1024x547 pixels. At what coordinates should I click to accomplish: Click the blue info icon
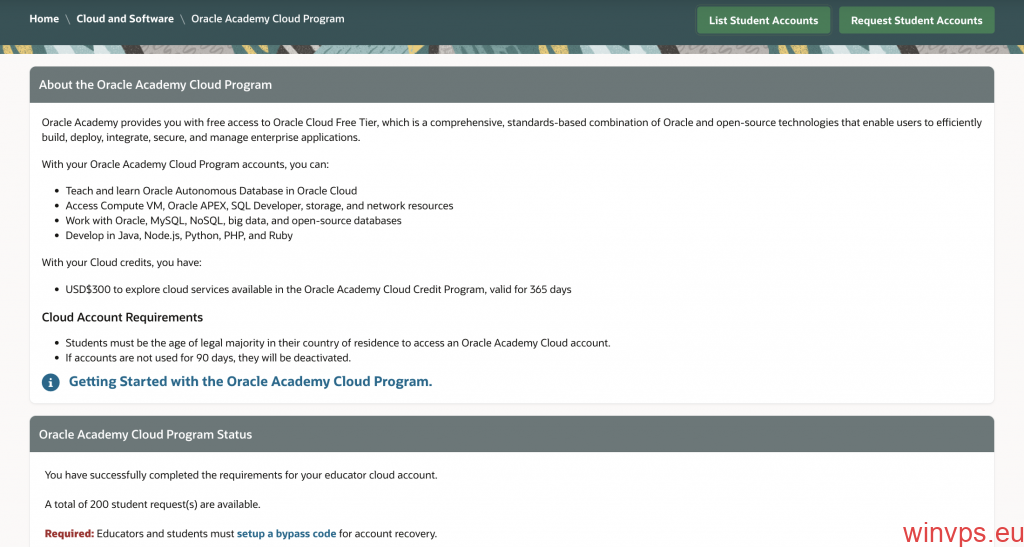pyautogui.click(x=51, y=383)
